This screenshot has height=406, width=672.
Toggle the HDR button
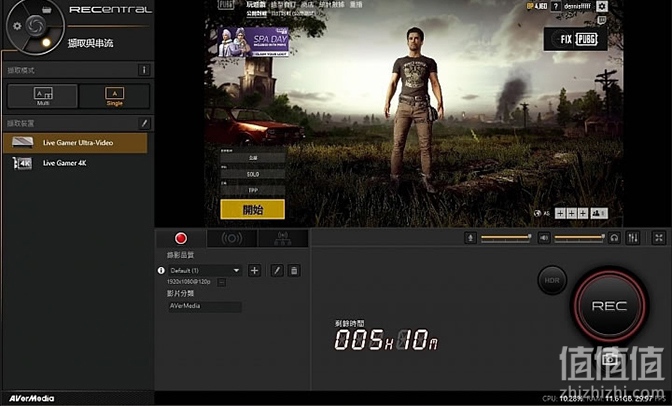point(552,280)
